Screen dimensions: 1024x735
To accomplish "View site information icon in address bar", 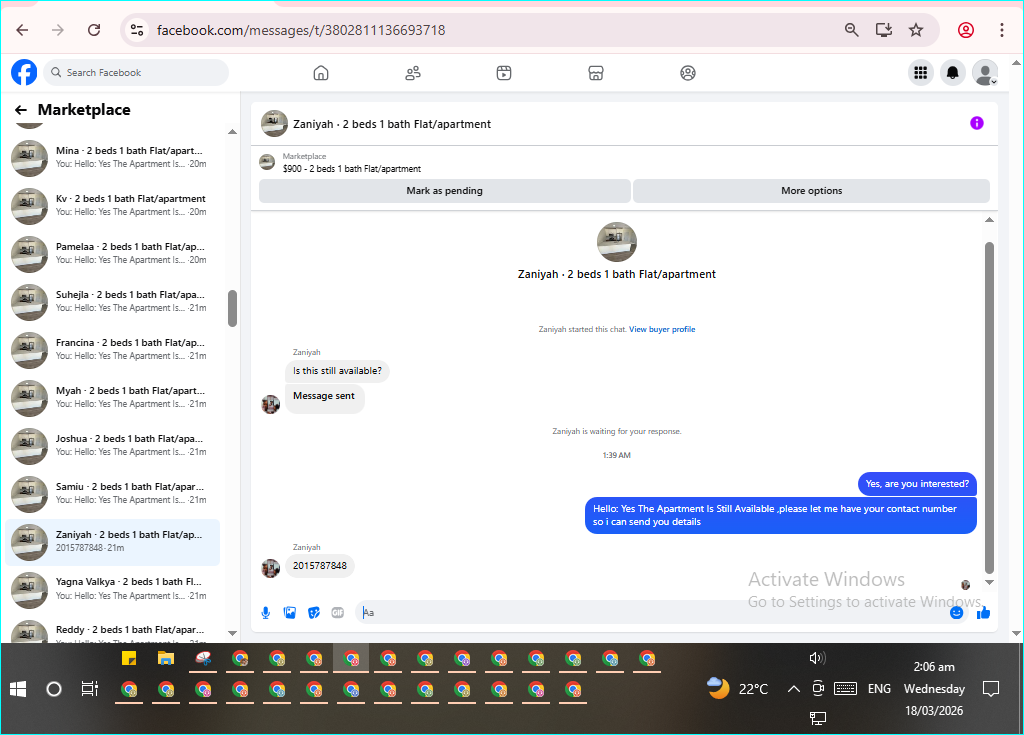I will tap(137, 30).
